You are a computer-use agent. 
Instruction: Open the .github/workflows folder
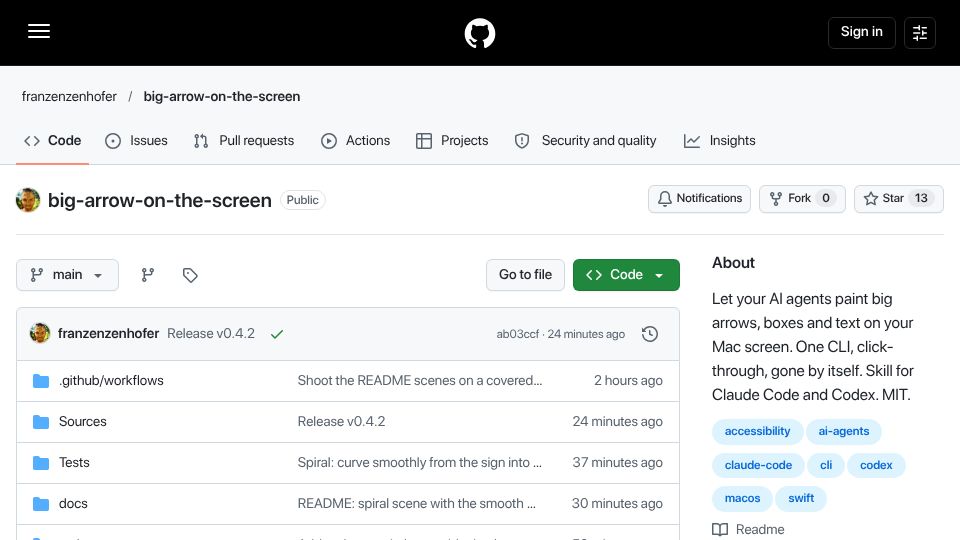click(x=111, y=381)
